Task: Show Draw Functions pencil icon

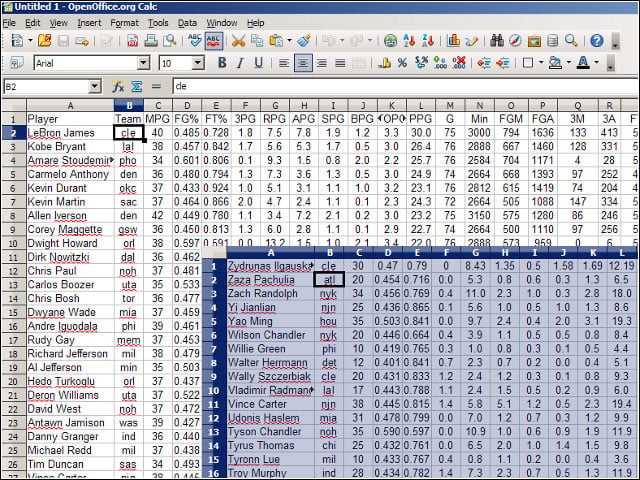Action: point(471,41)
